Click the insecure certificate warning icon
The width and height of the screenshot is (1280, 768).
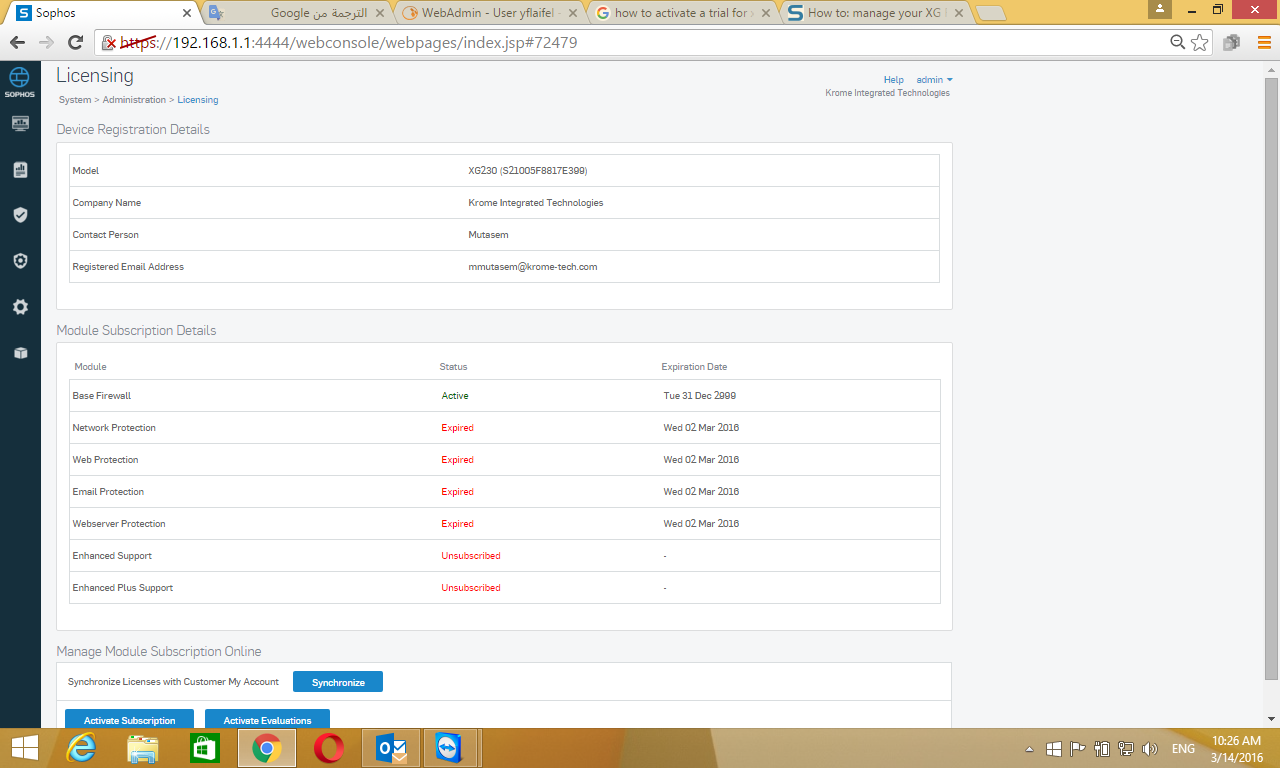click(x=110, y=43)
